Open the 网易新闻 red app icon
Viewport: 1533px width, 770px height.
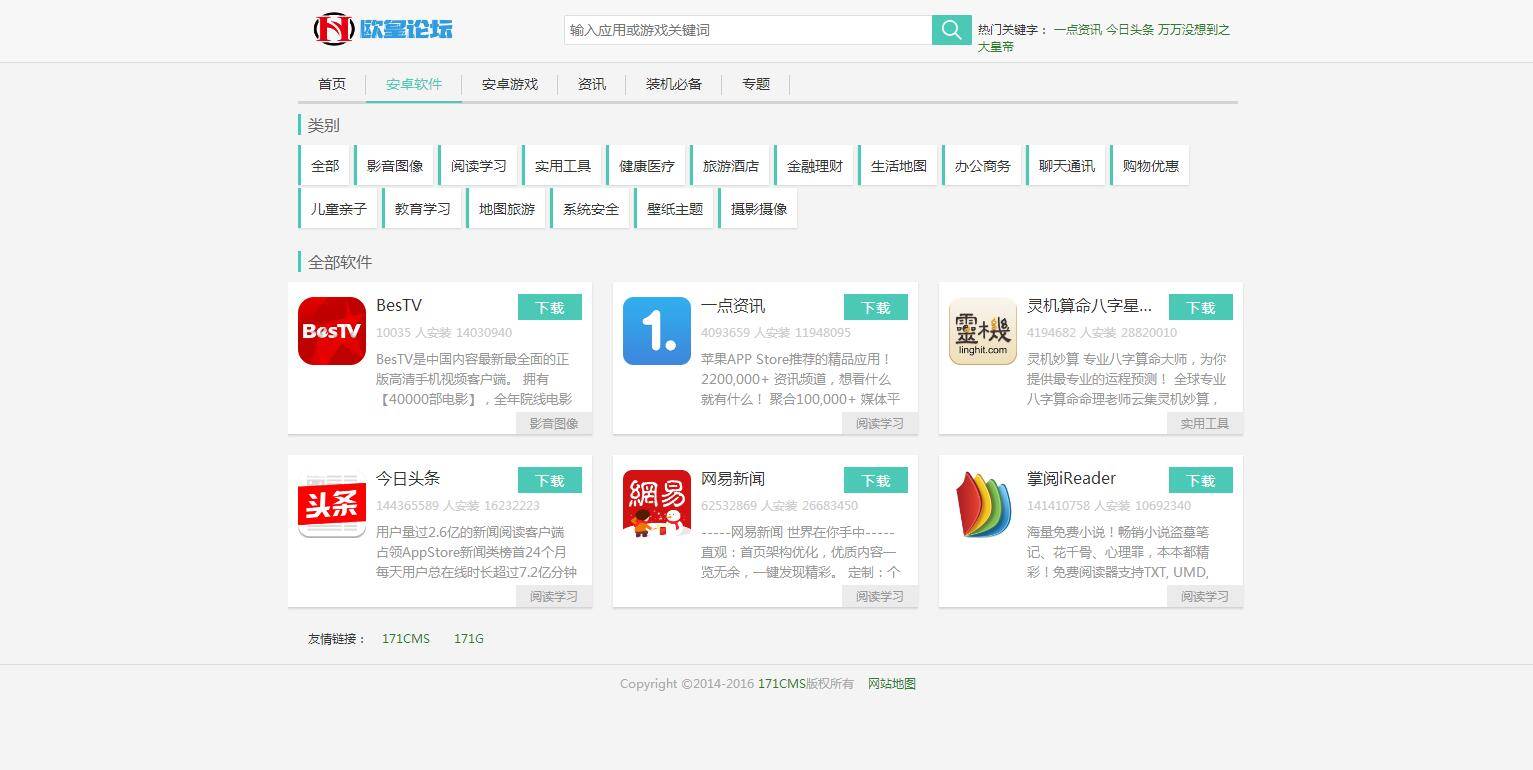[x=657, y=504]
